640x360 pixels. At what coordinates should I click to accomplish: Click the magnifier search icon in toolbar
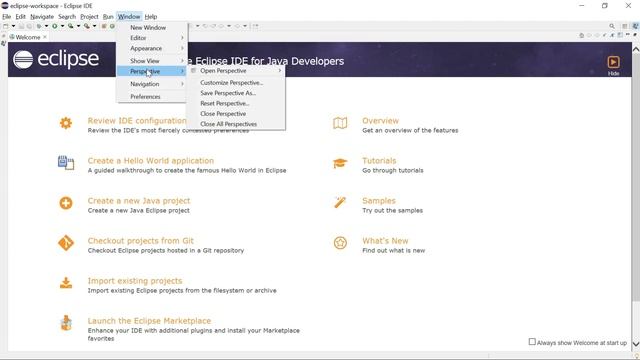click(x=612, y=26)
